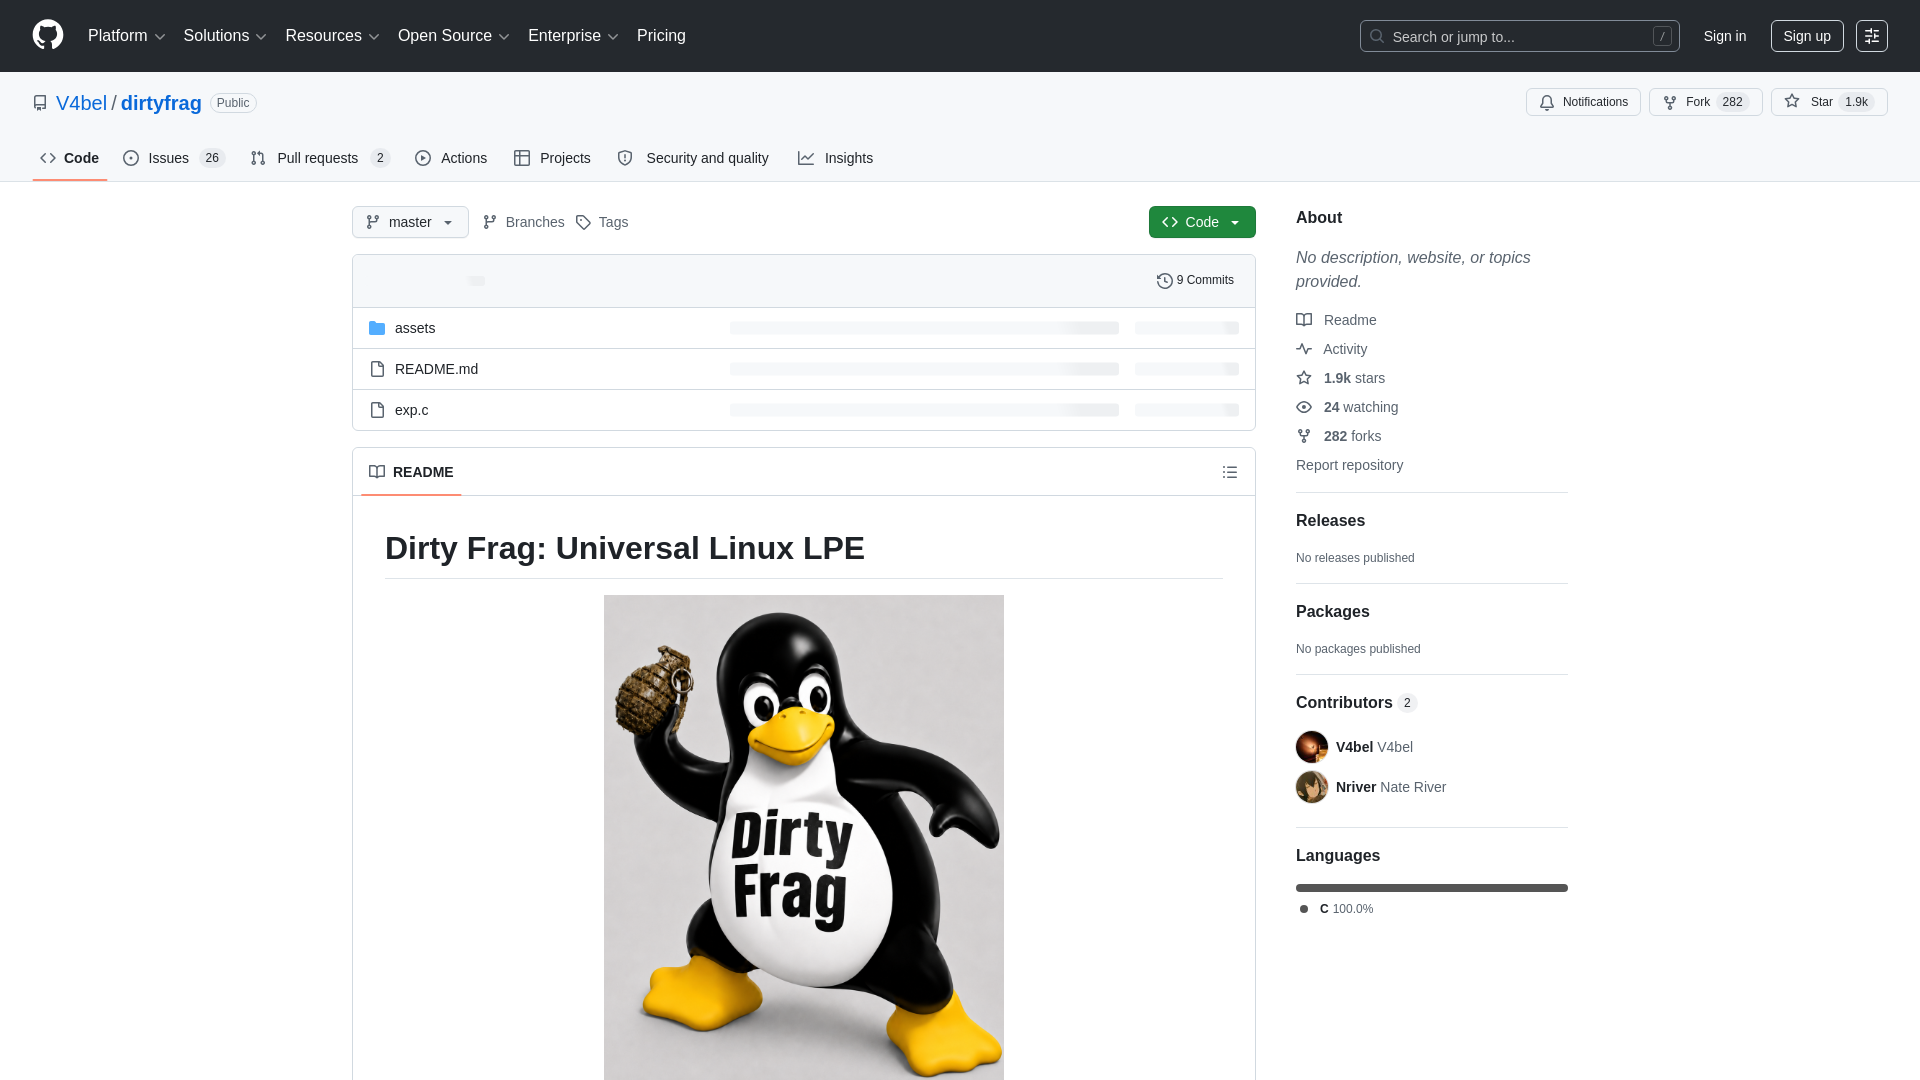Click the fork icon beside 282 forks
The image size is (1920, 1080).
[x=1304, y=436]
